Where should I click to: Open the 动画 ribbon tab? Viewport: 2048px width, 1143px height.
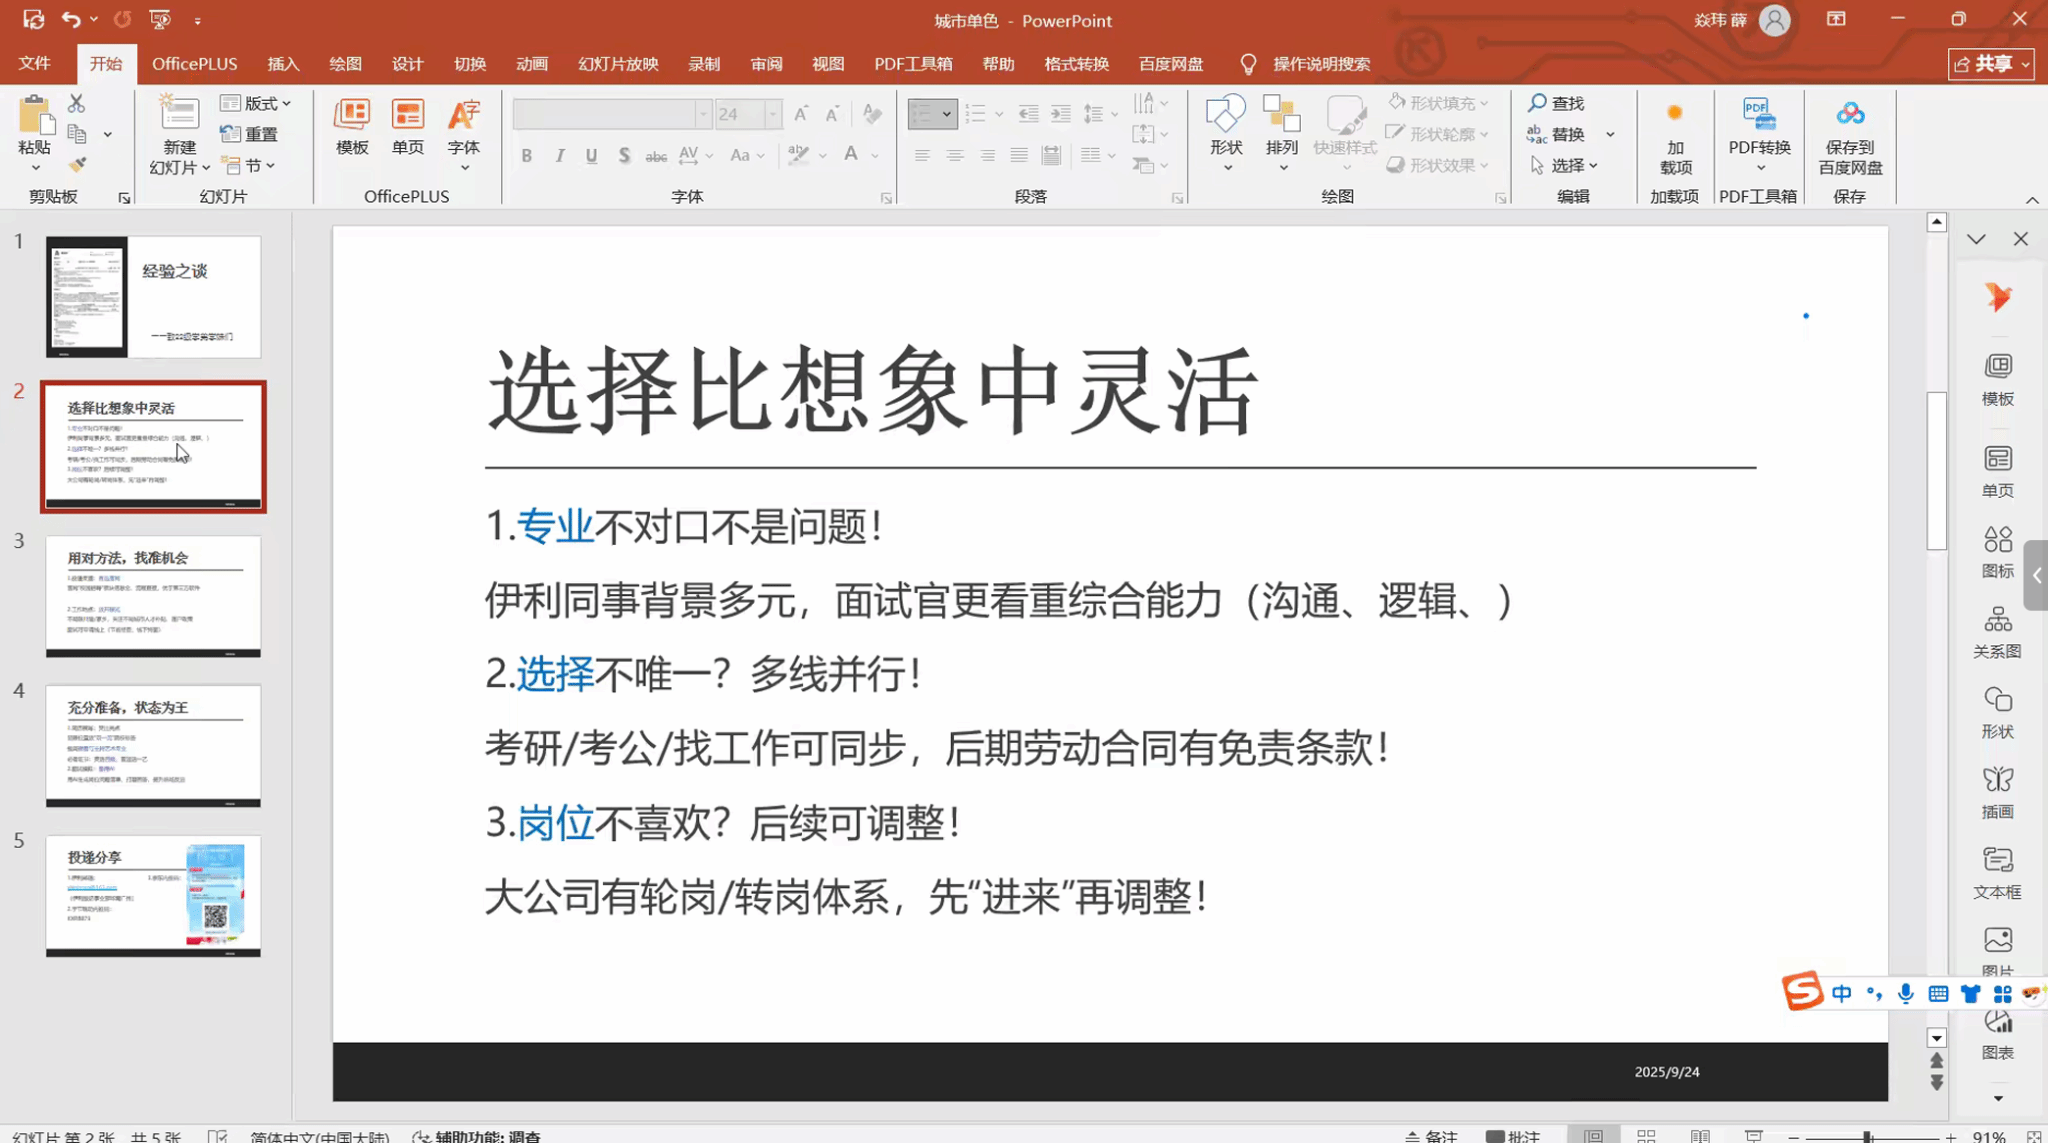531,64
